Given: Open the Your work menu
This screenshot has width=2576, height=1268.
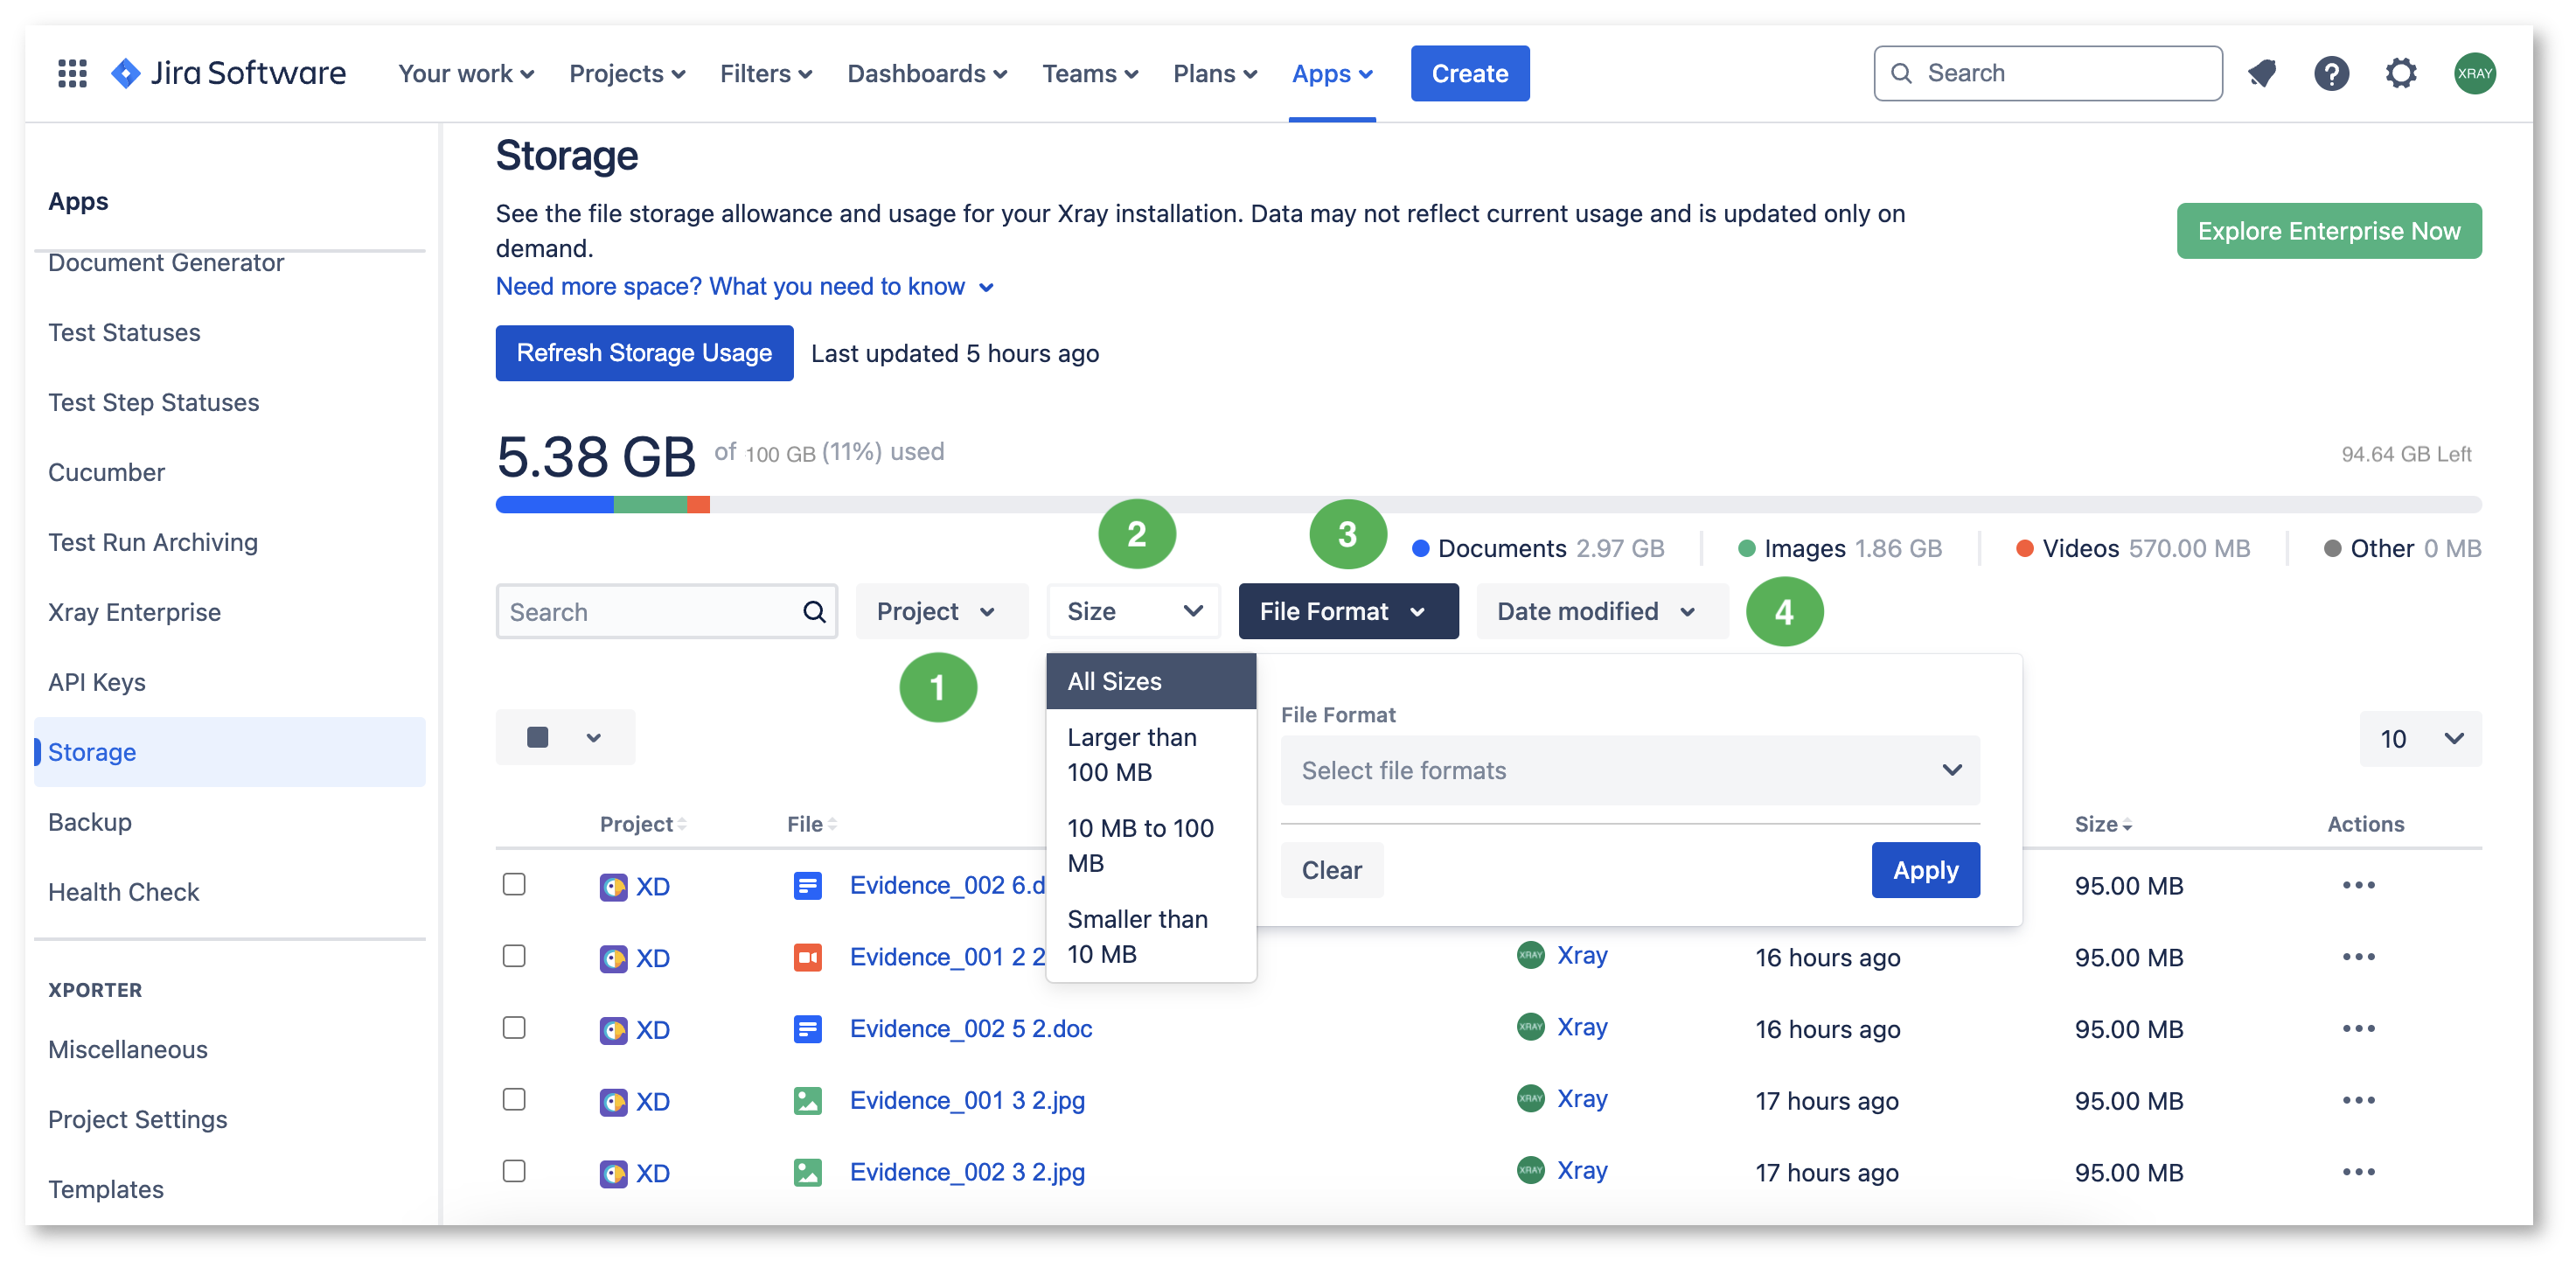Looking at the screenshot, I should [x=466, y=73].
